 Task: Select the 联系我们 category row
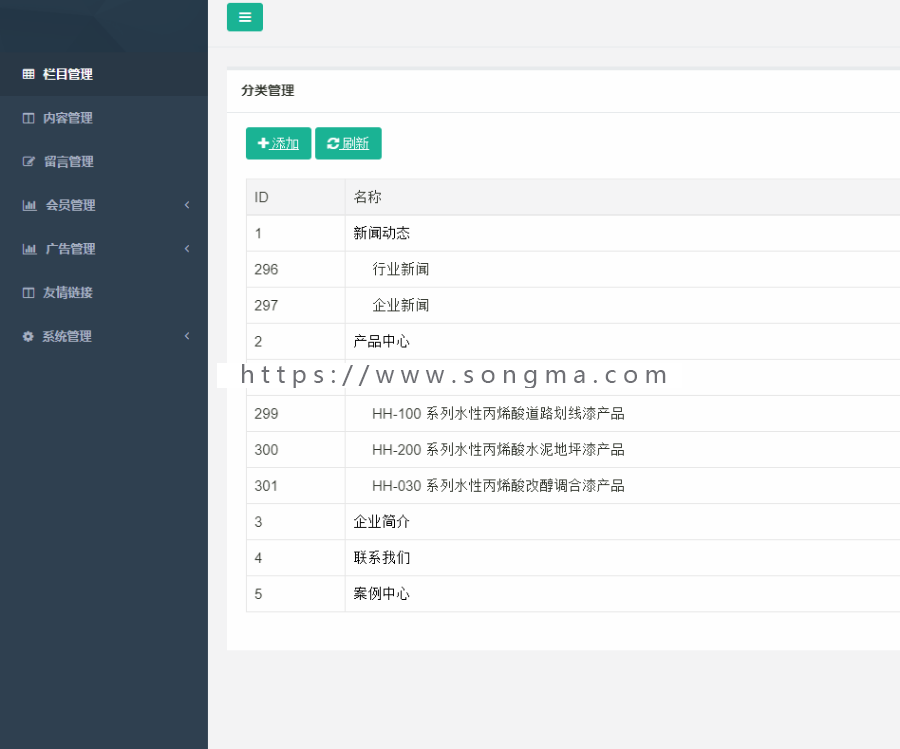[573, 558]
